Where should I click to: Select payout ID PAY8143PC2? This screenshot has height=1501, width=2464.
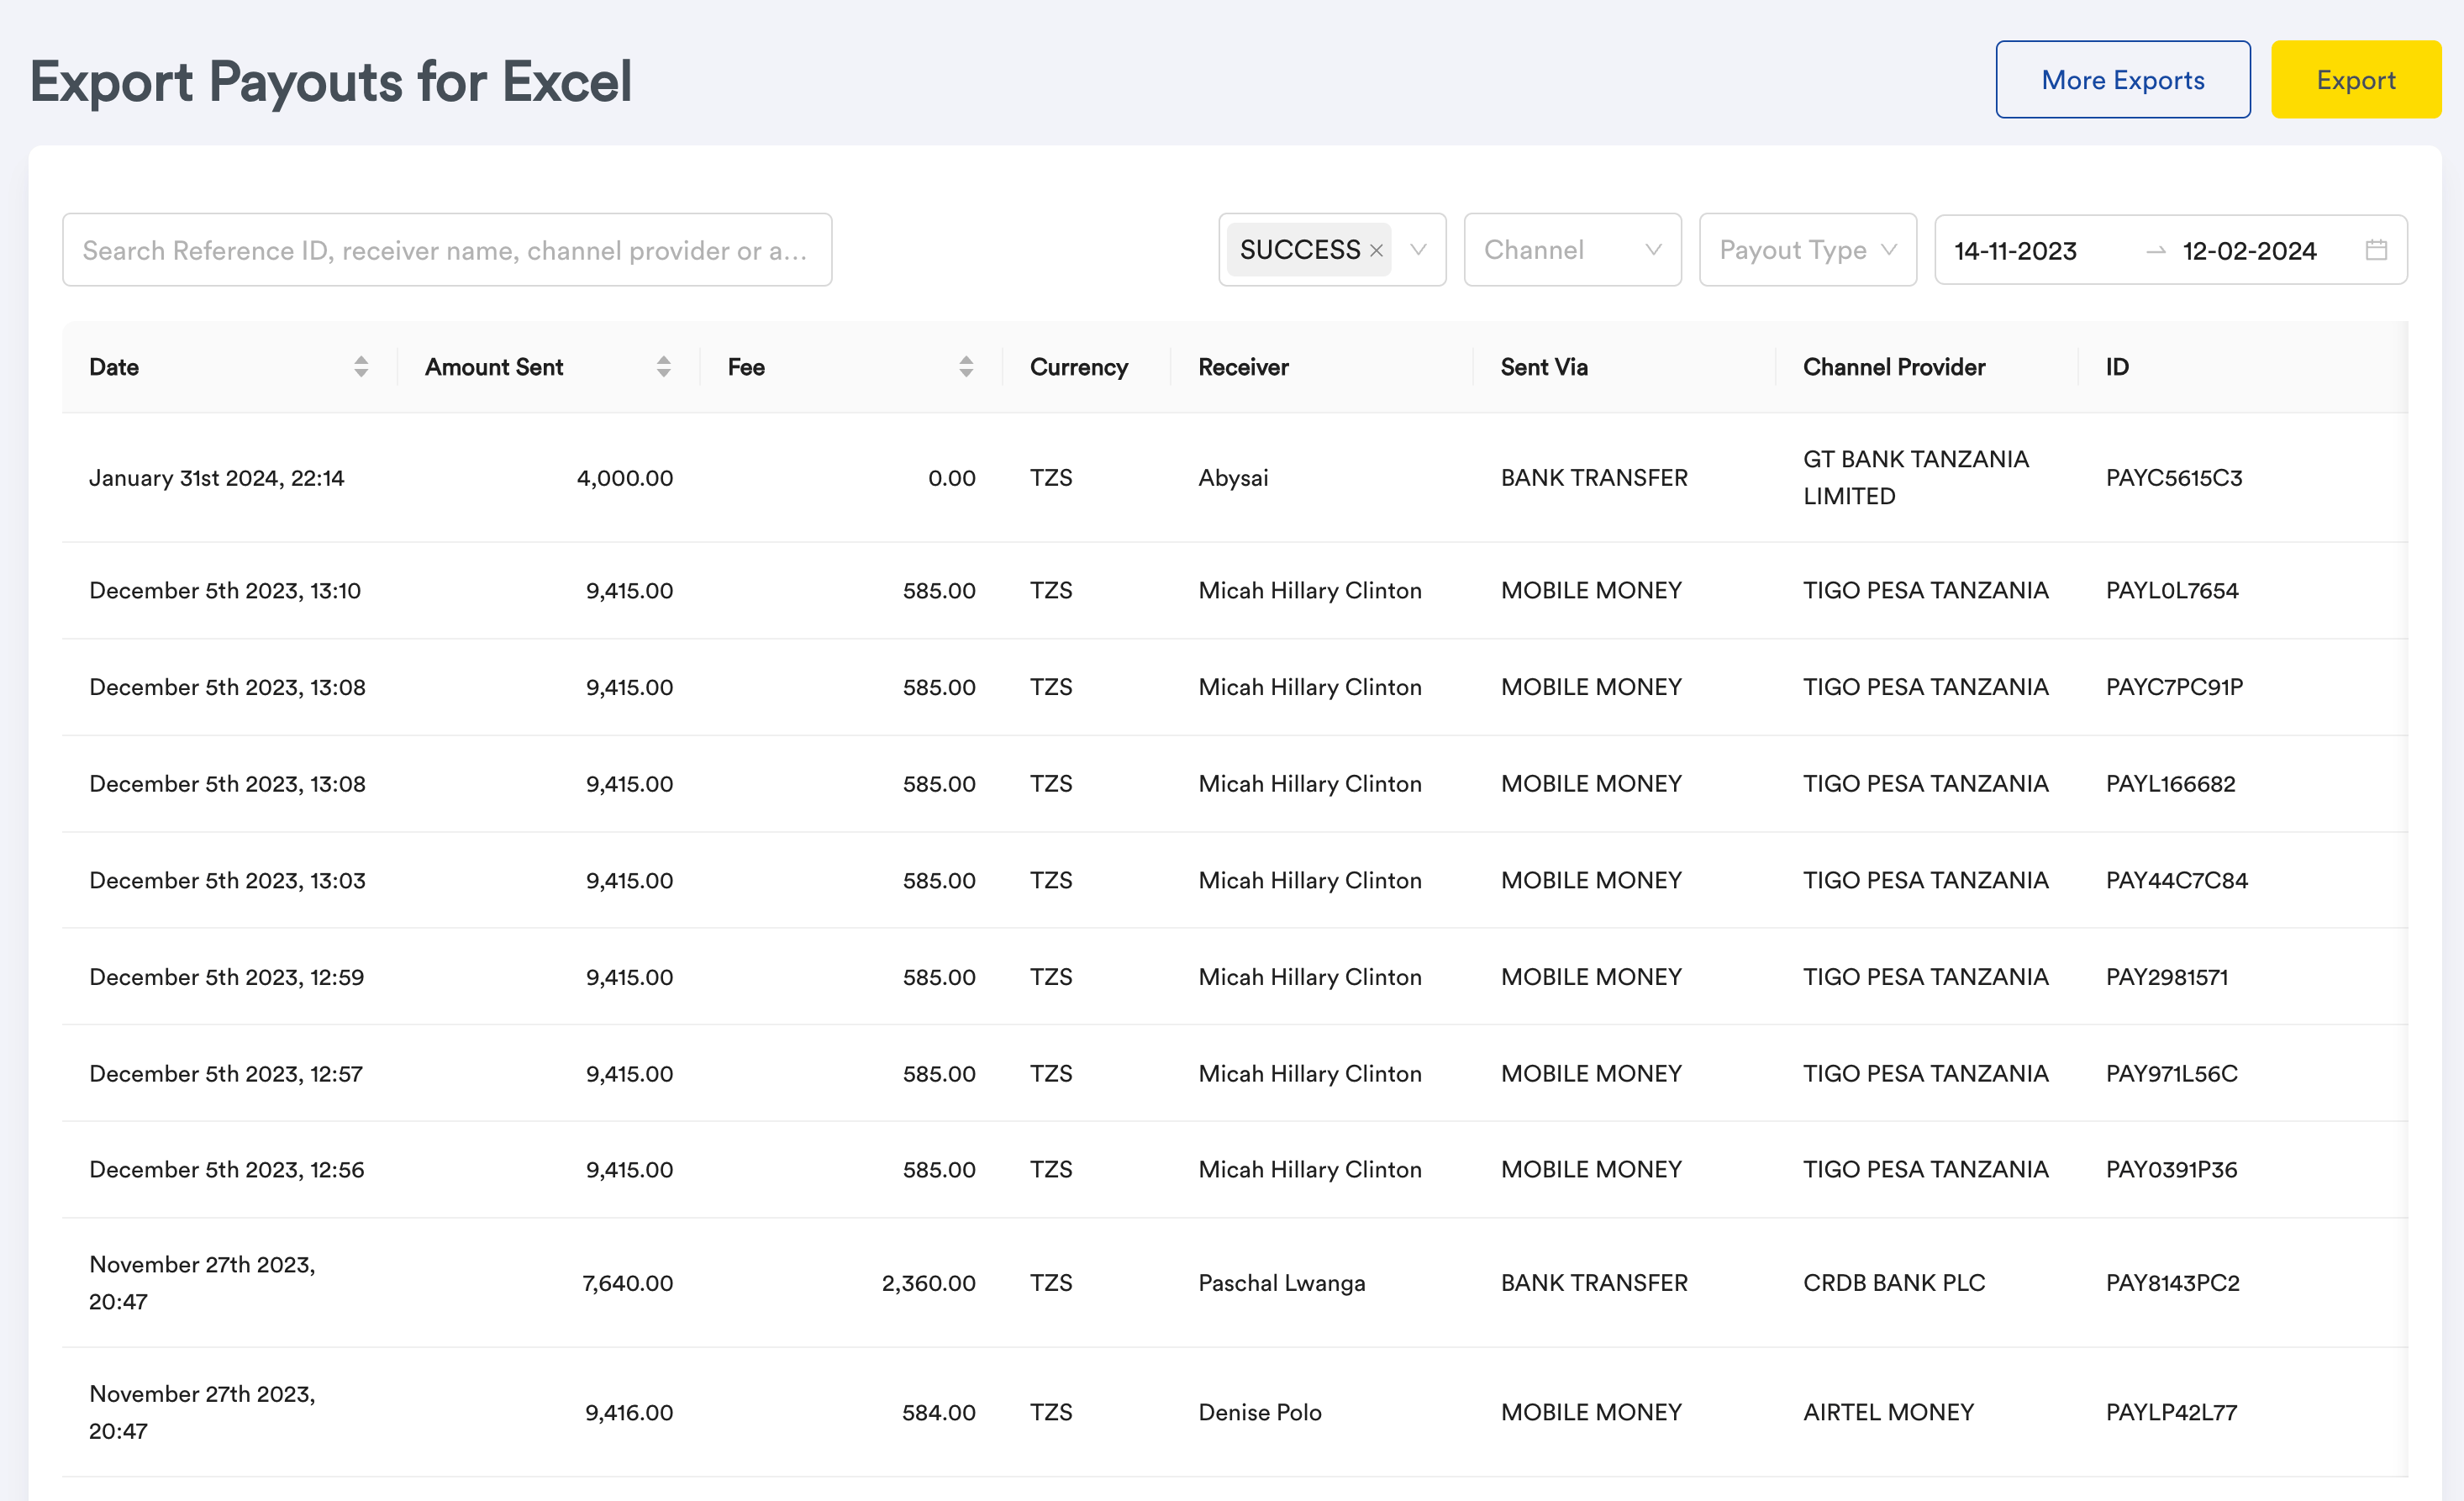(x=2172, y=1283)
